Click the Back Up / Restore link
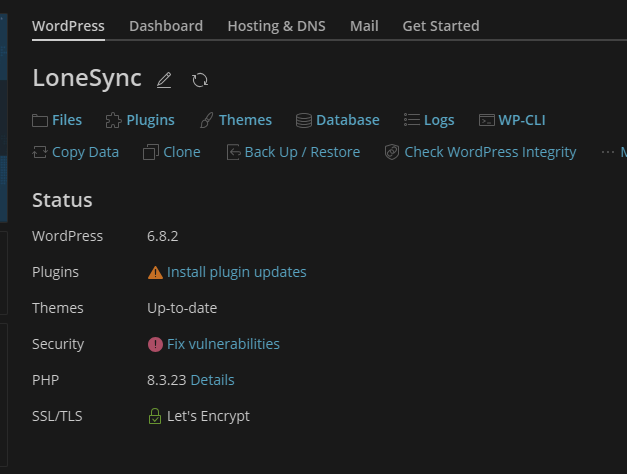Image resolution: width=627 pixels, height=474 pixels. click(x=302, y=152)
